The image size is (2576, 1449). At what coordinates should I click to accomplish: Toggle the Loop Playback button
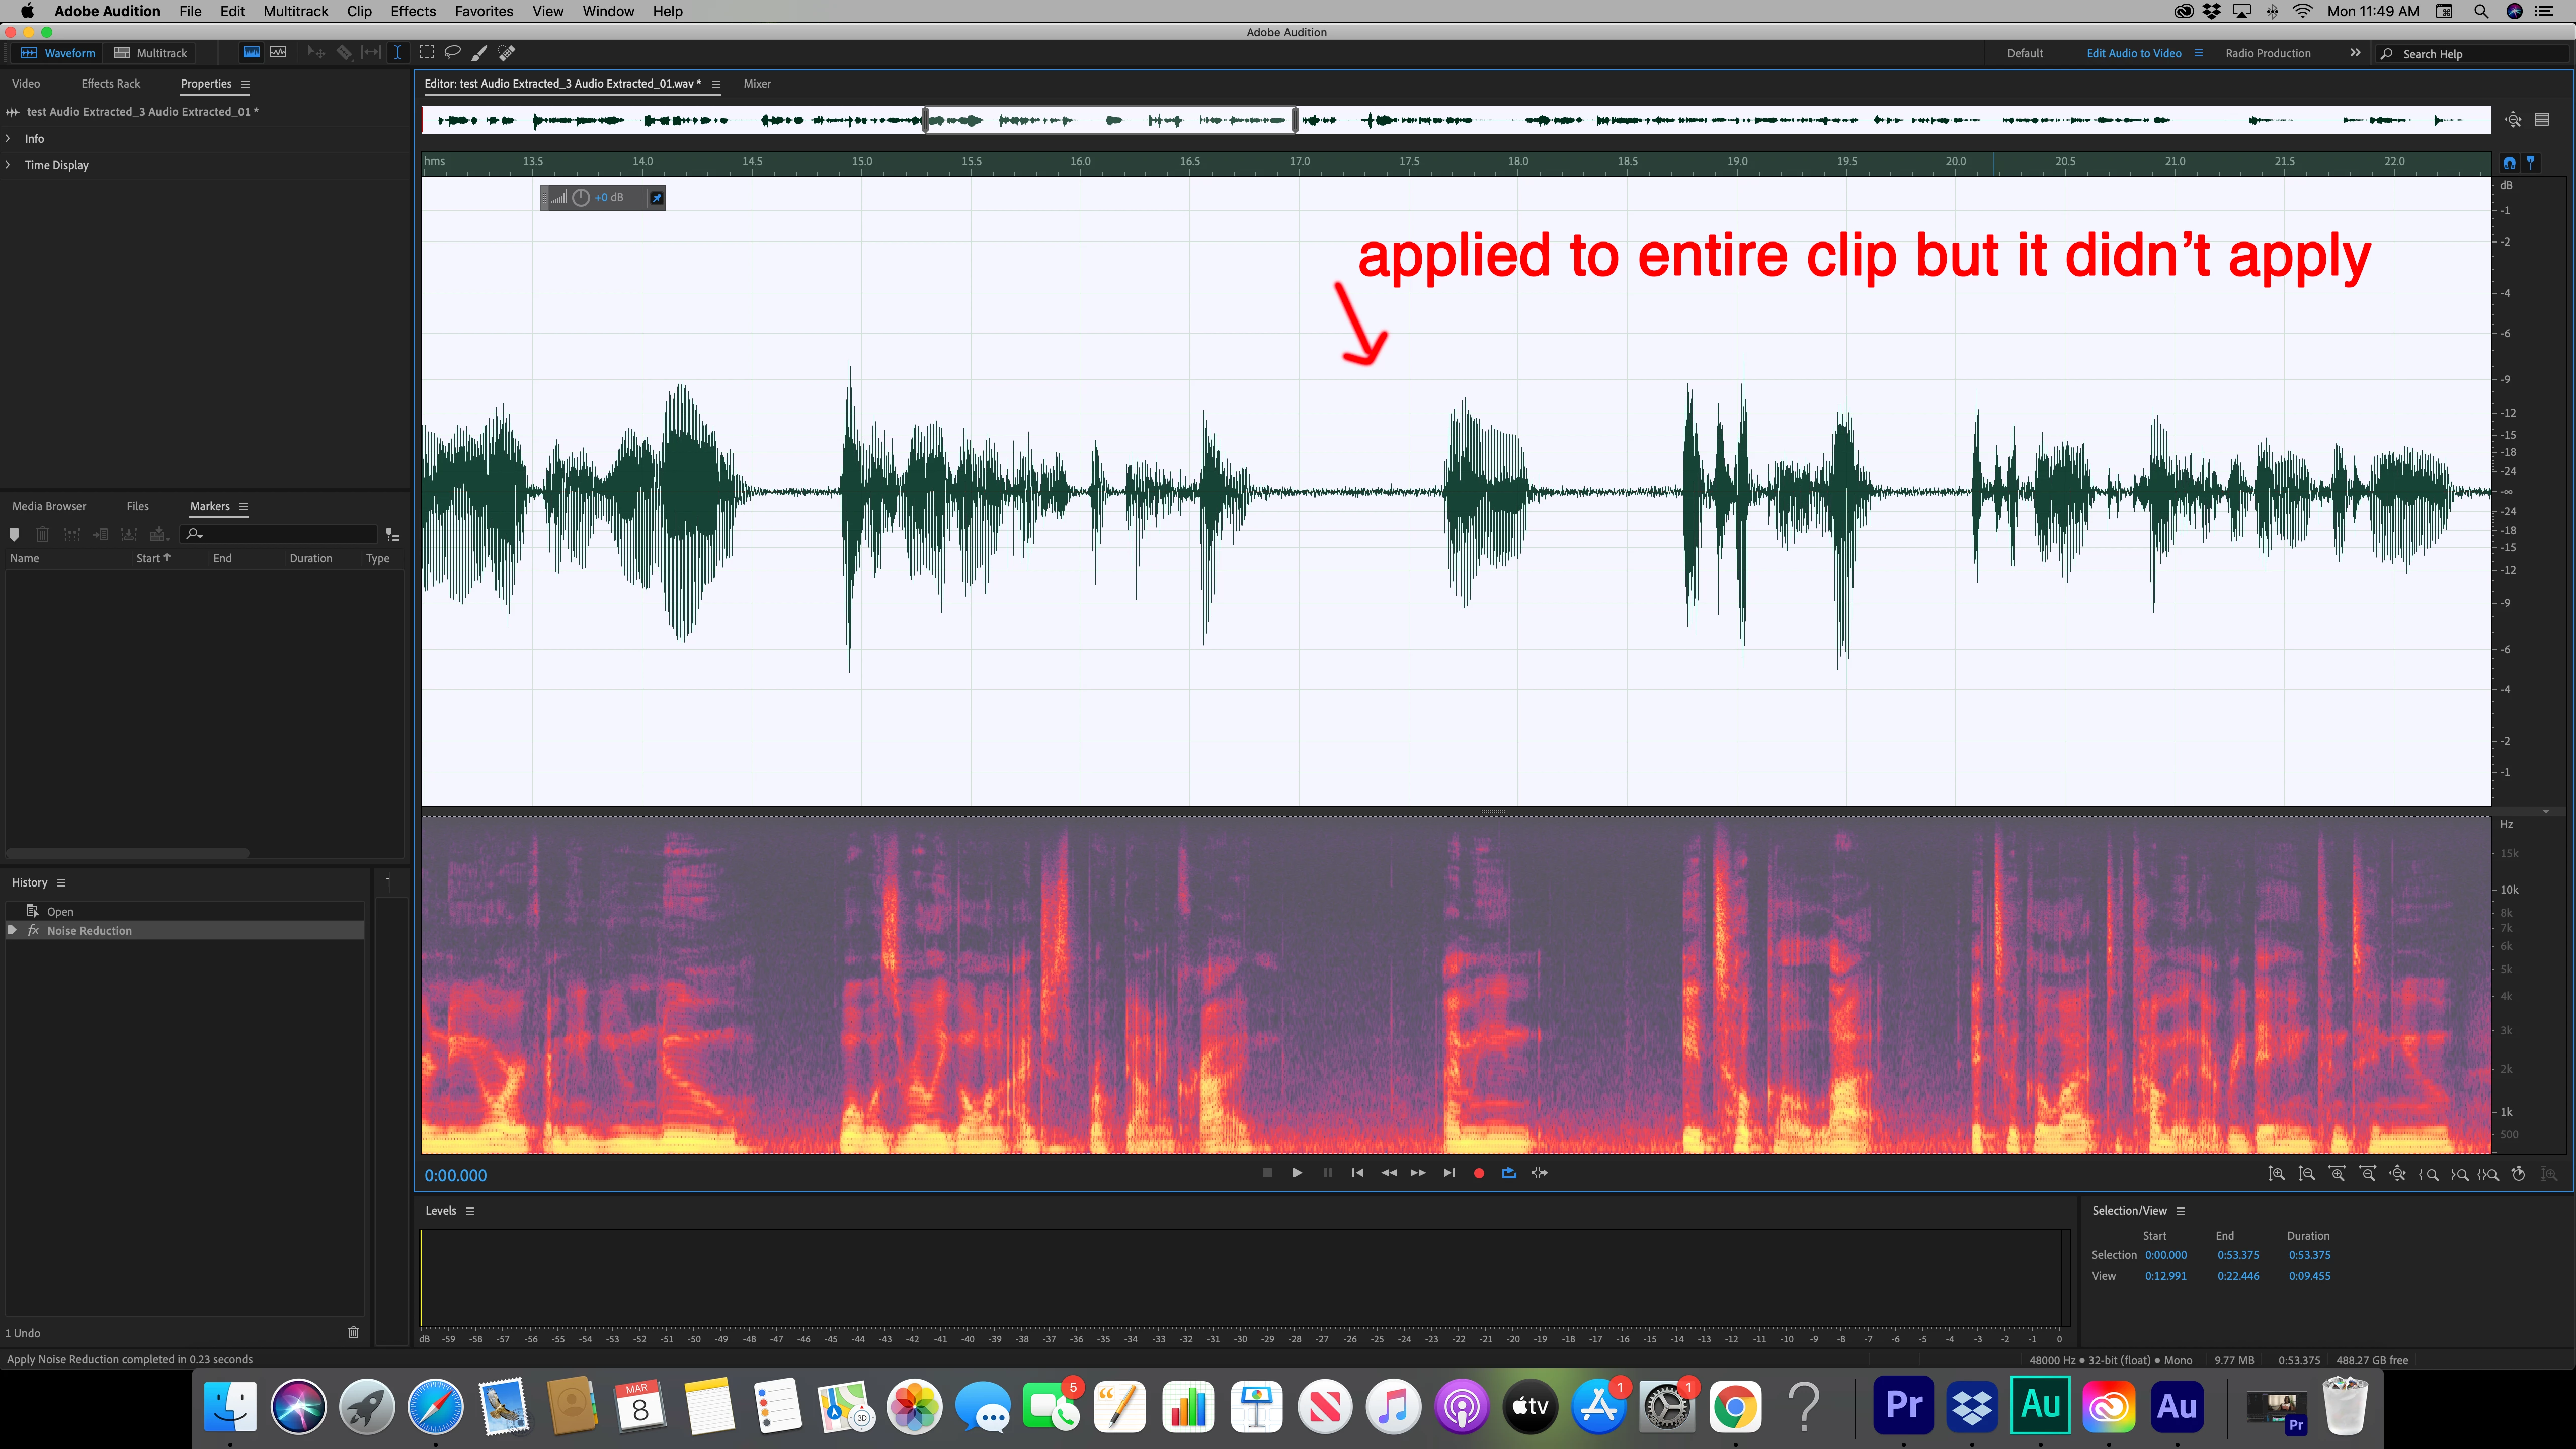pyautogui.click(x=1509, y=1173)
